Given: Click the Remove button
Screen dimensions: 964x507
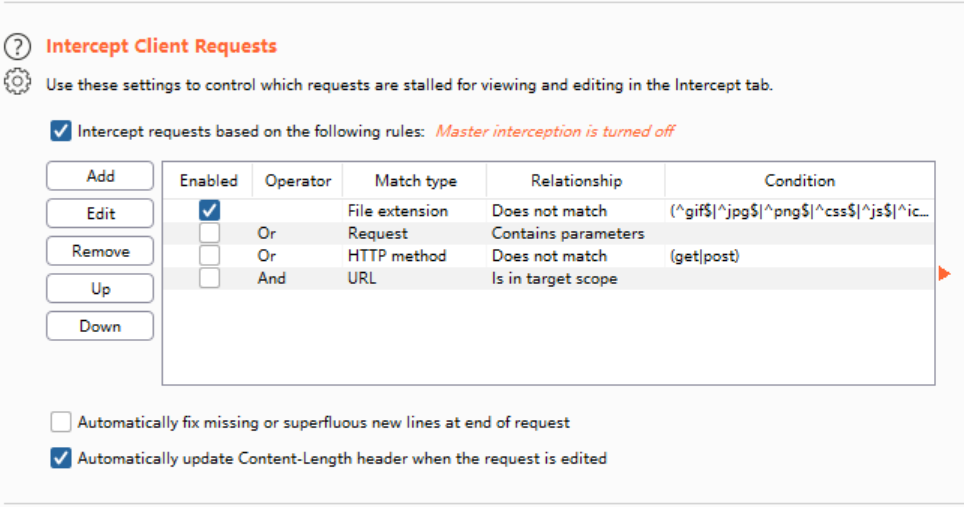Looking at the screenshot, I should click(x=100, y=251).
